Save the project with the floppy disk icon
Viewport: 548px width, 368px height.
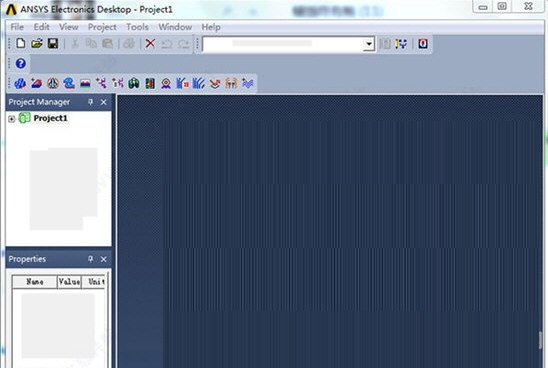pos(53,44)
